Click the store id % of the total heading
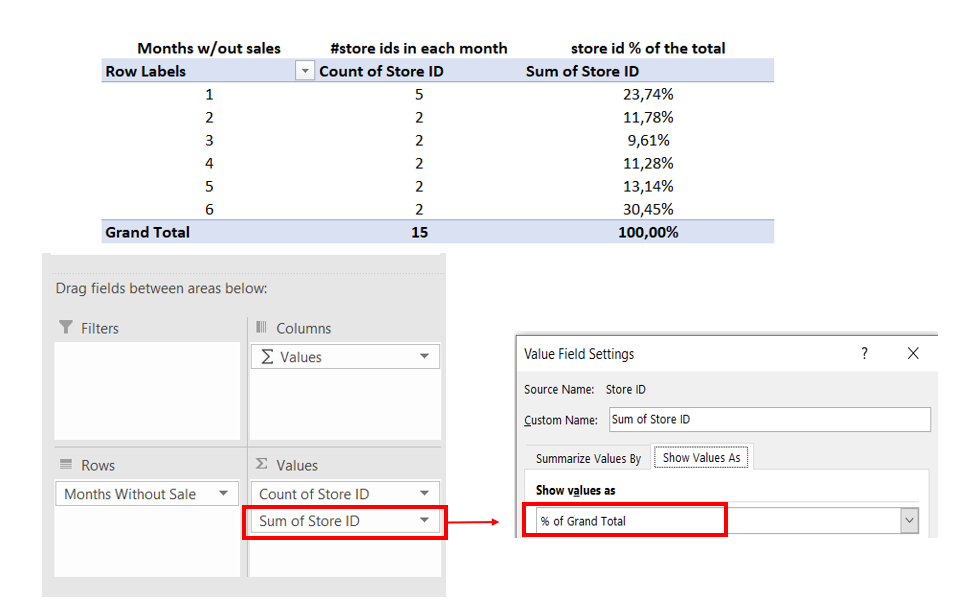The height and width of the screenshot is (613, 956). 648,48
